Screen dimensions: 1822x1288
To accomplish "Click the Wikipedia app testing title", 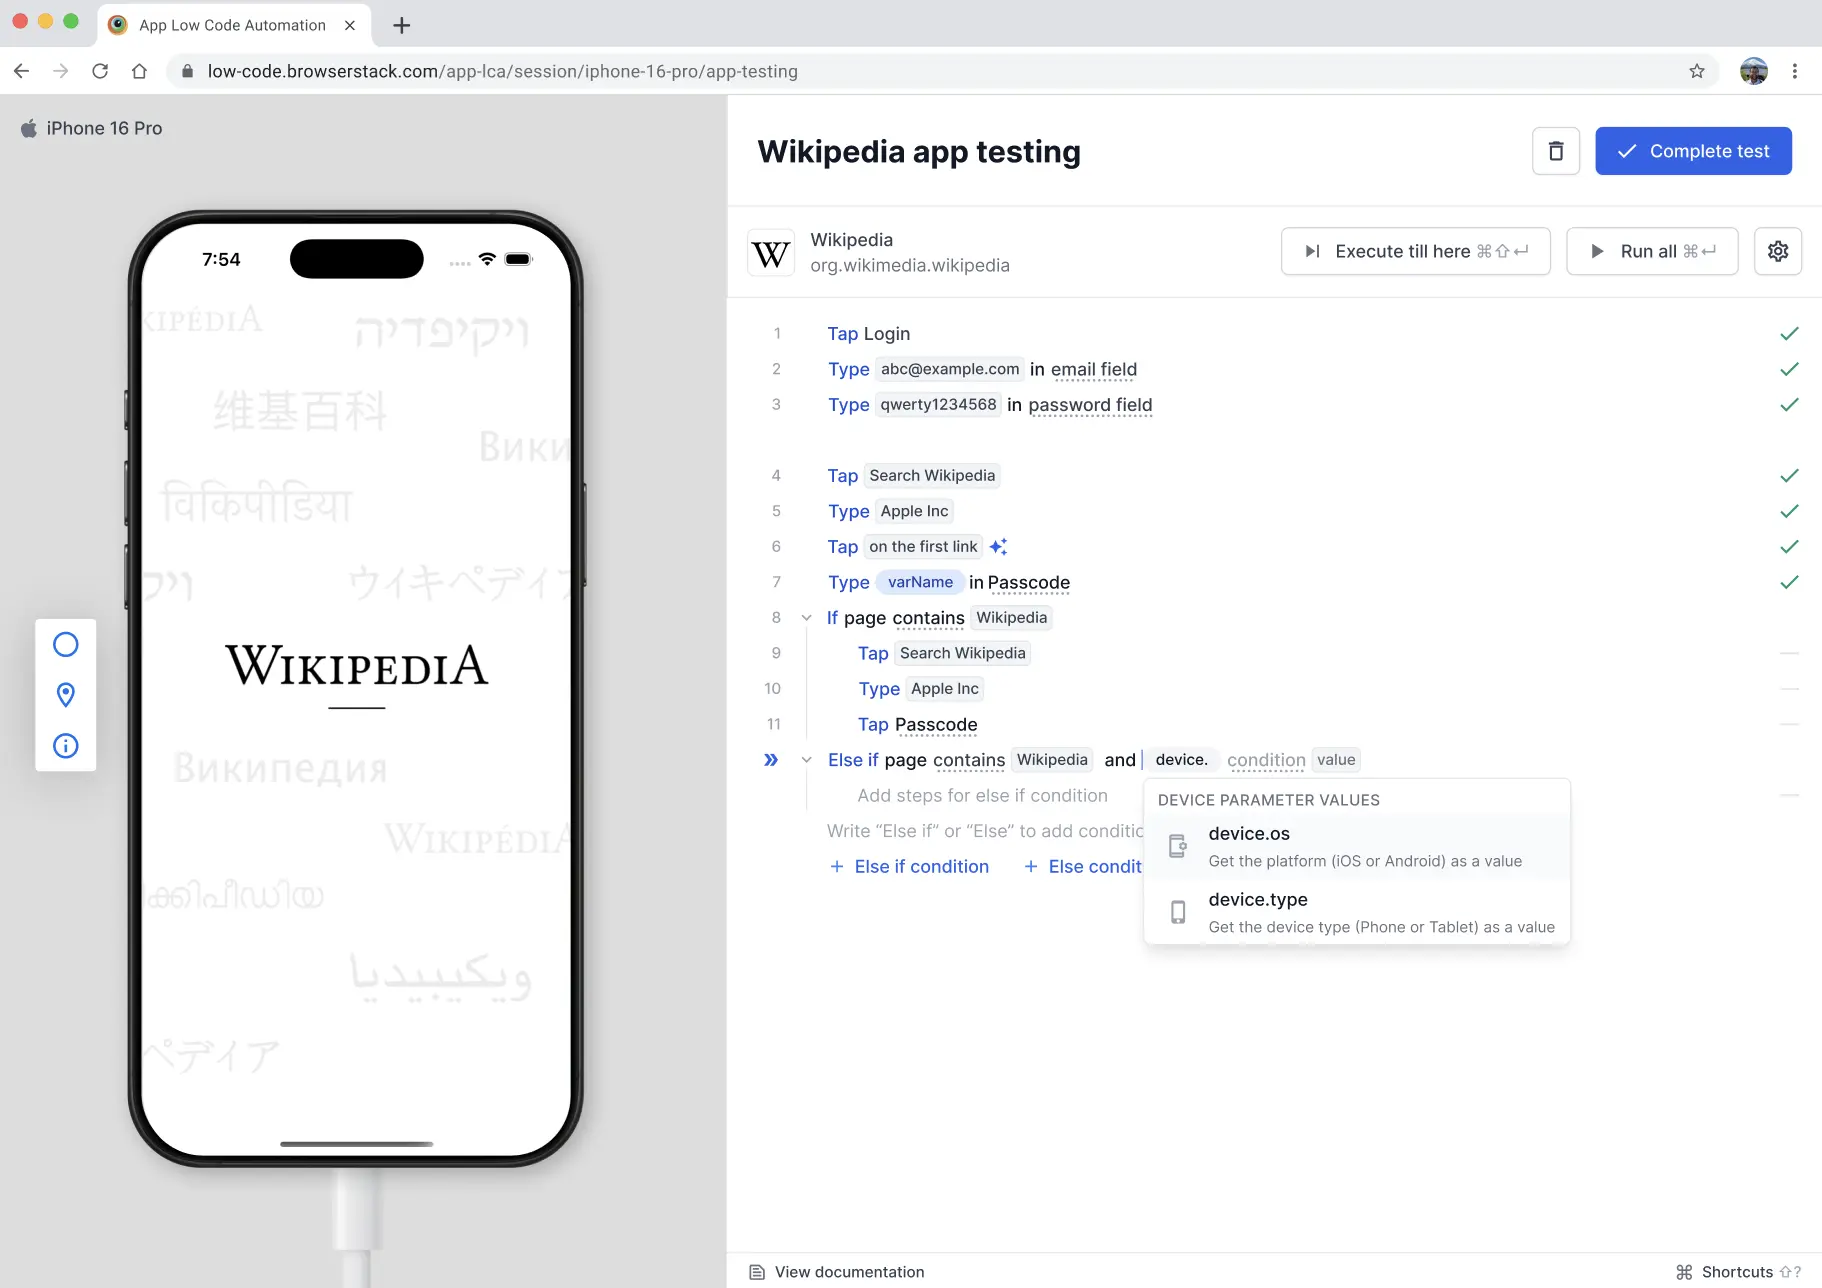I will pyautogui.click(x=918, y=151).
